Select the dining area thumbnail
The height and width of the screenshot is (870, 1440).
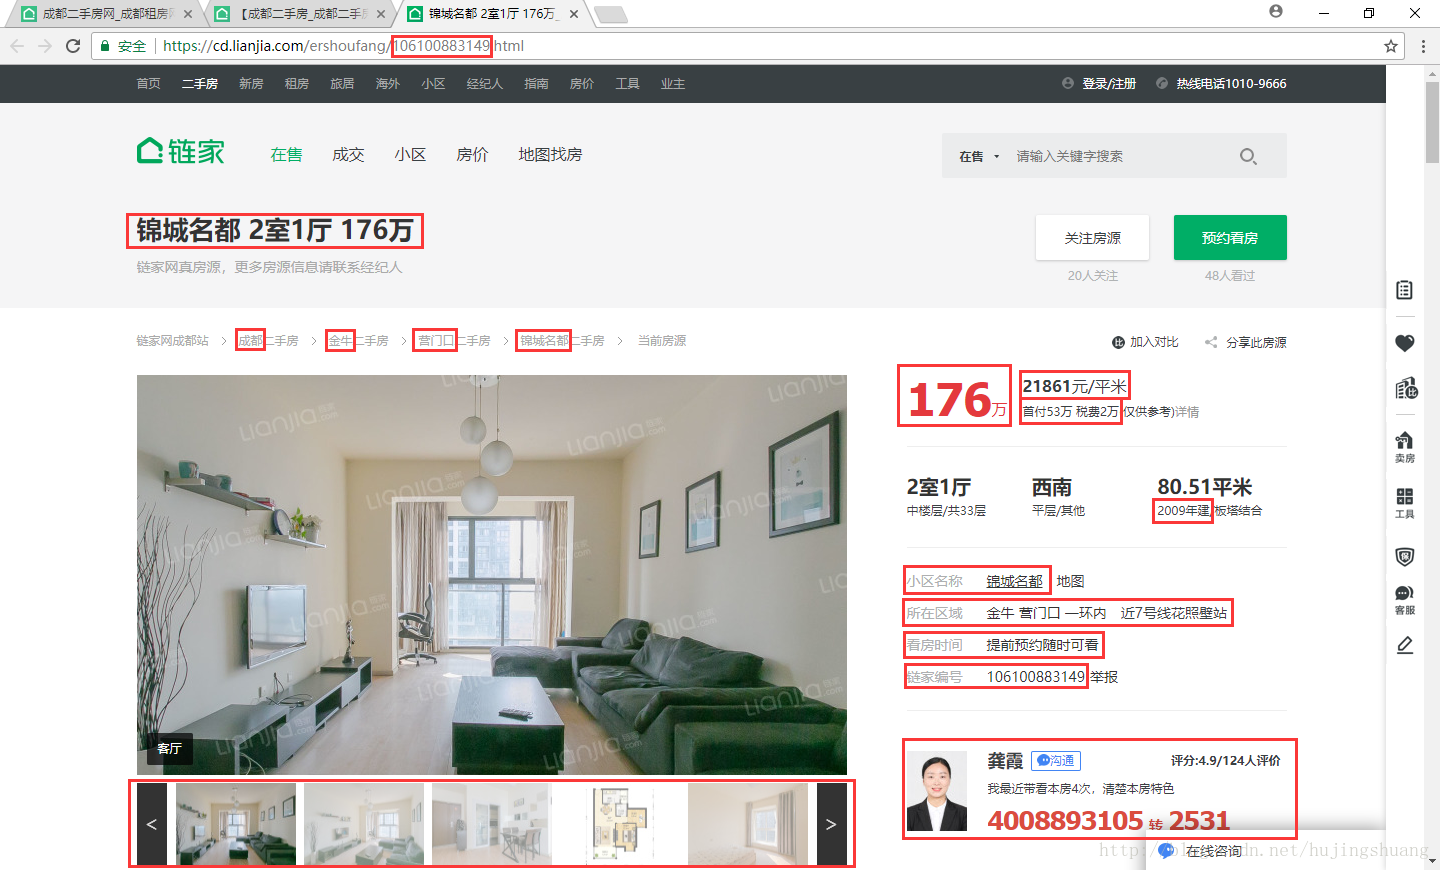(x=492, y=824)
